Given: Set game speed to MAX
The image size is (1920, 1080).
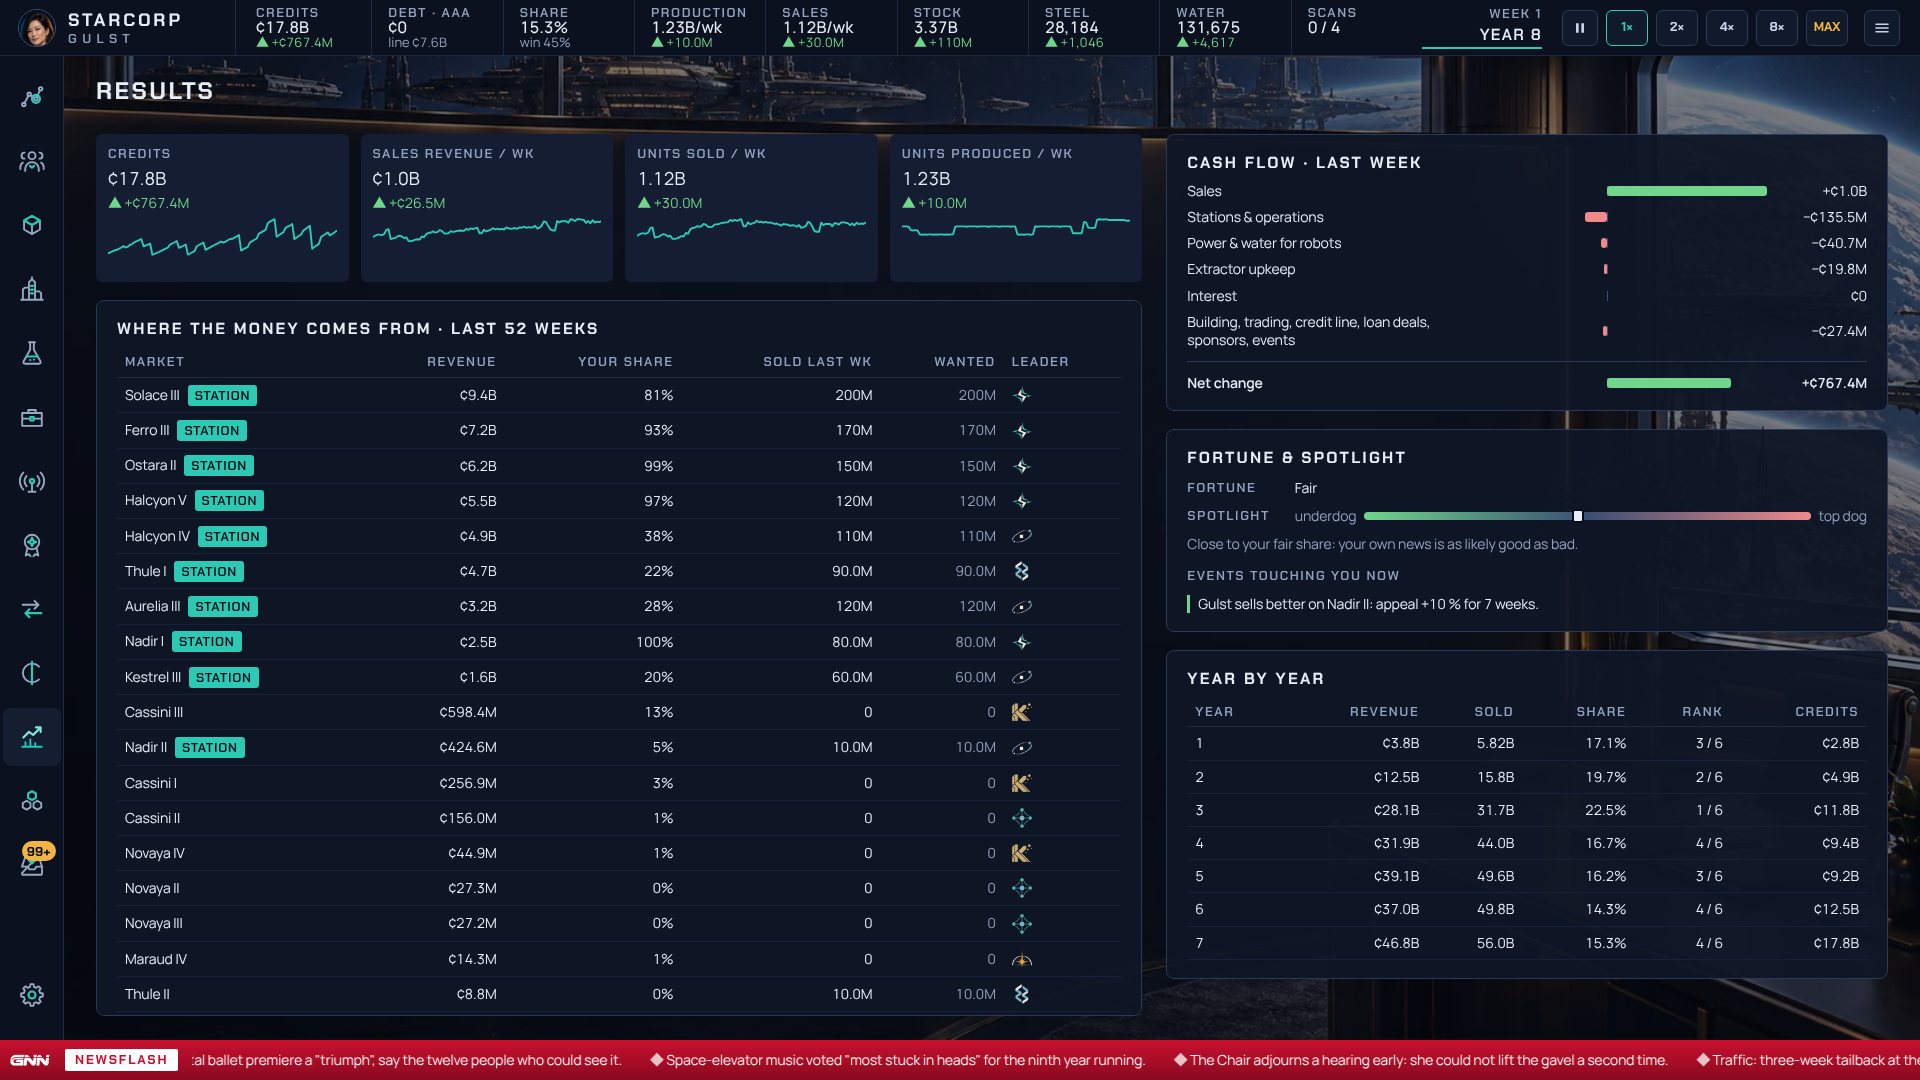Looking at the screenshot, I should click(1827, 28).
